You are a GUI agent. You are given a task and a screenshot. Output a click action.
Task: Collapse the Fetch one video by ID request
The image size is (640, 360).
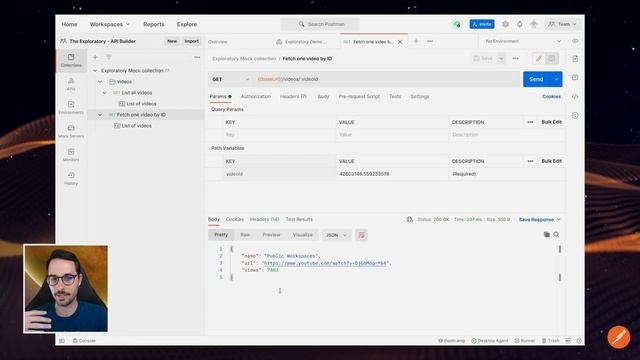click(100, 115)
